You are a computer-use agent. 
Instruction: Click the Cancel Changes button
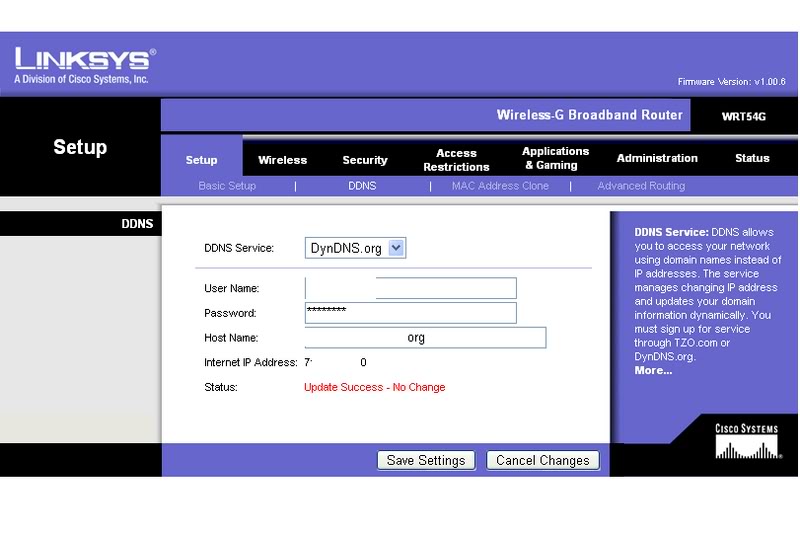coord(543,461)
